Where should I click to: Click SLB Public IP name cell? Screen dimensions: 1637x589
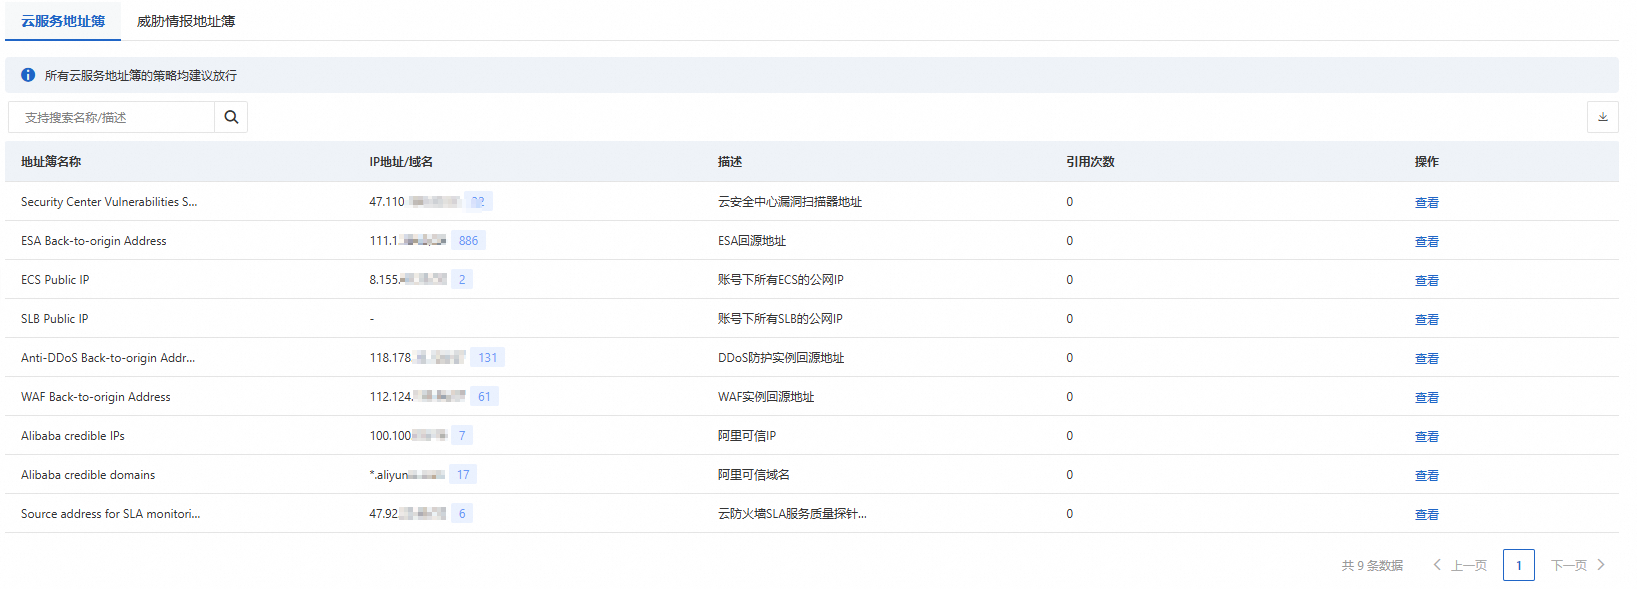pos(55,318)
